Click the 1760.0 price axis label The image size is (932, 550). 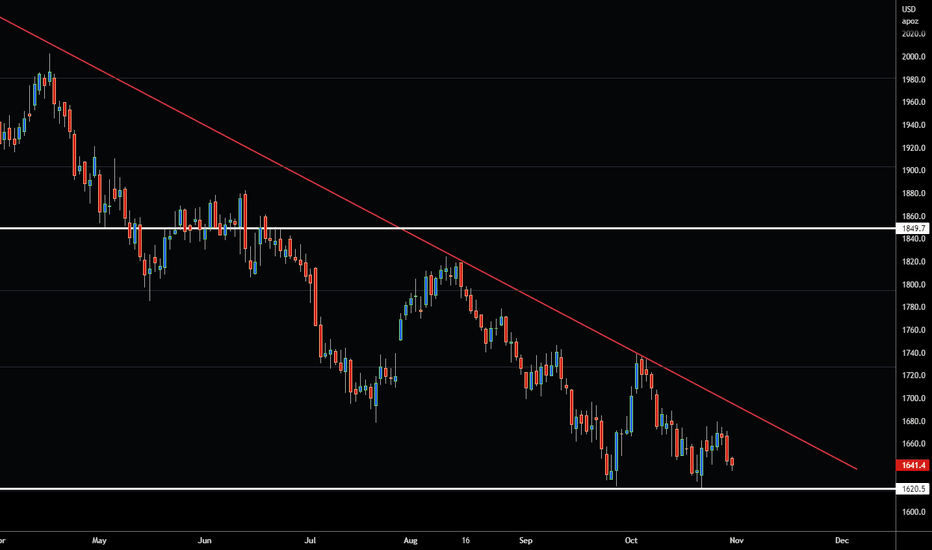pyautogui.click(x=914, y=330)
